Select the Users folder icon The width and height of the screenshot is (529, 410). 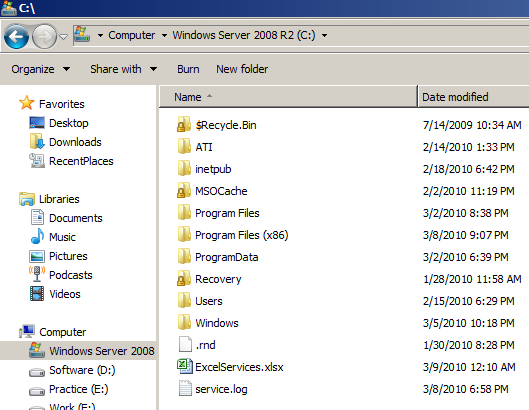pos(184,300)
